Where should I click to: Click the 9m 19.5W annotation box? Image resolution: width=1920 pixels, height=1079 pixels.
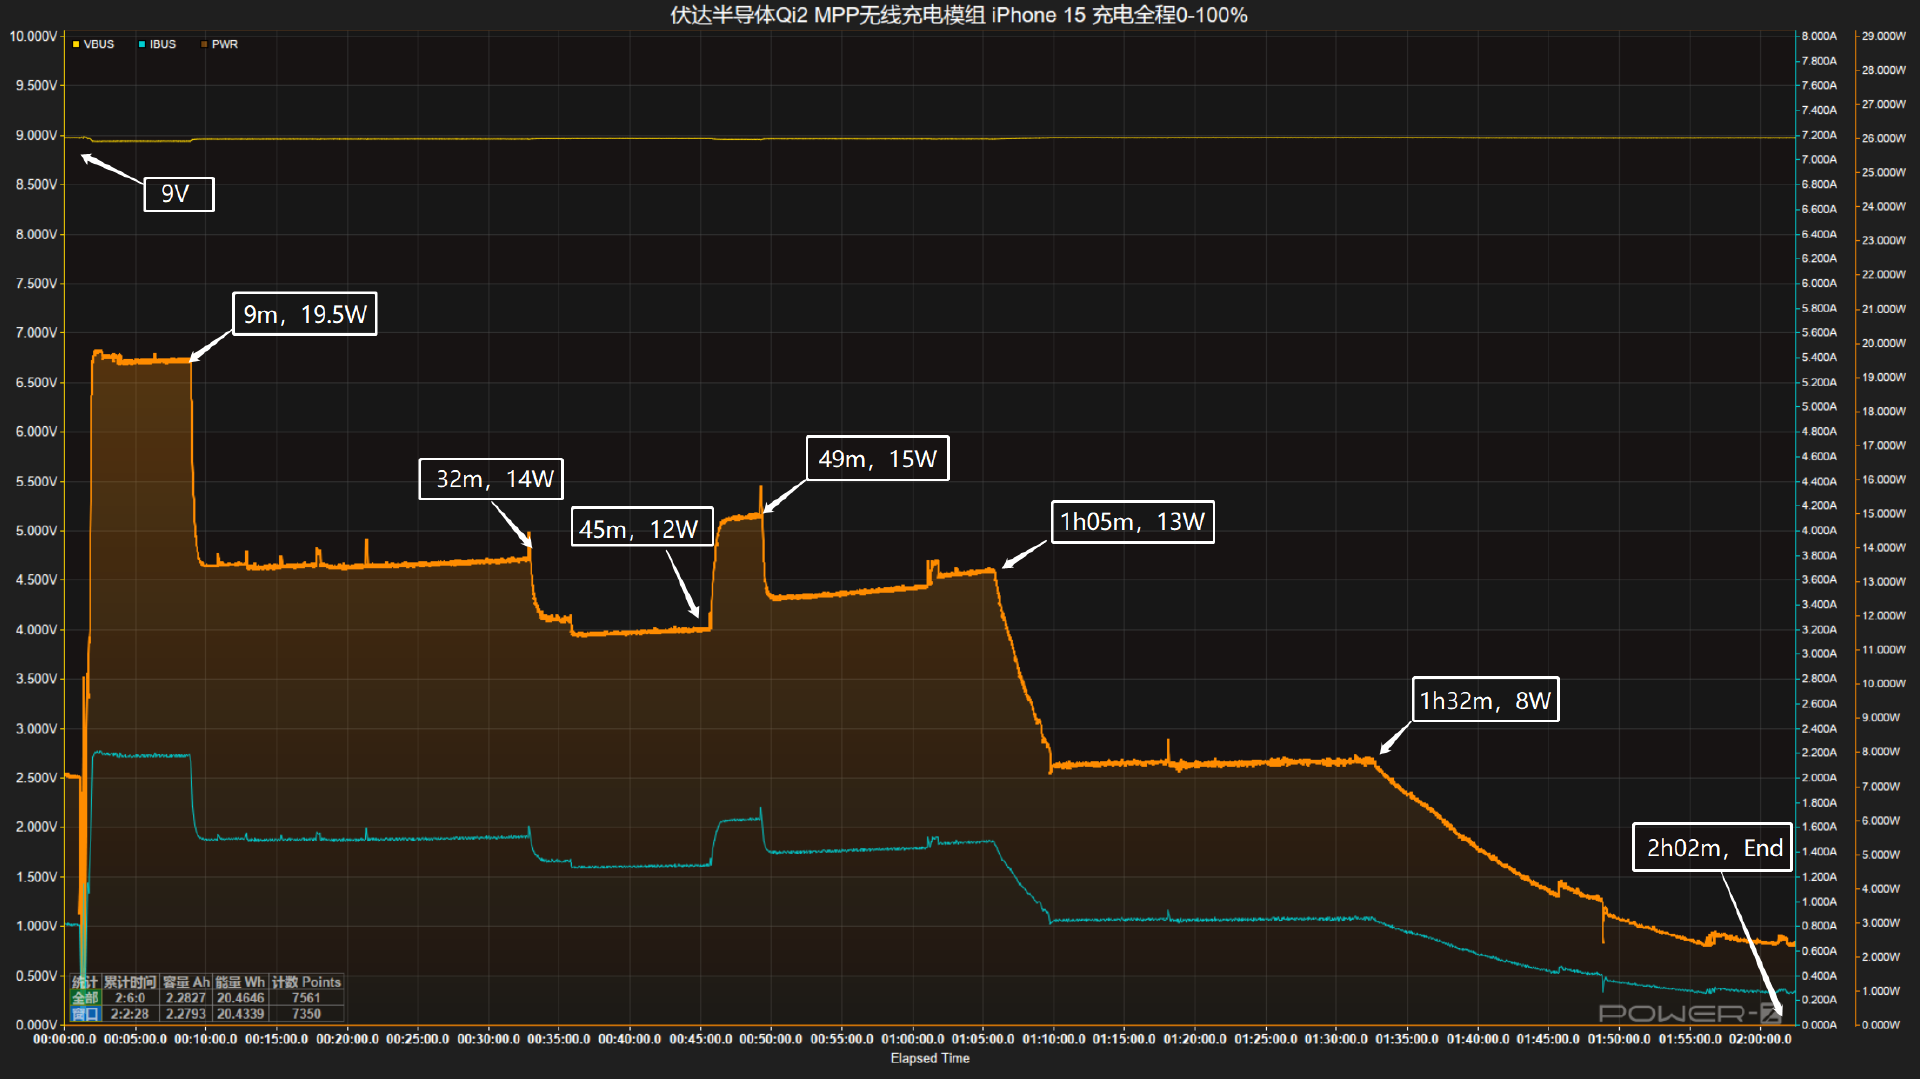(x=304, y=313)
